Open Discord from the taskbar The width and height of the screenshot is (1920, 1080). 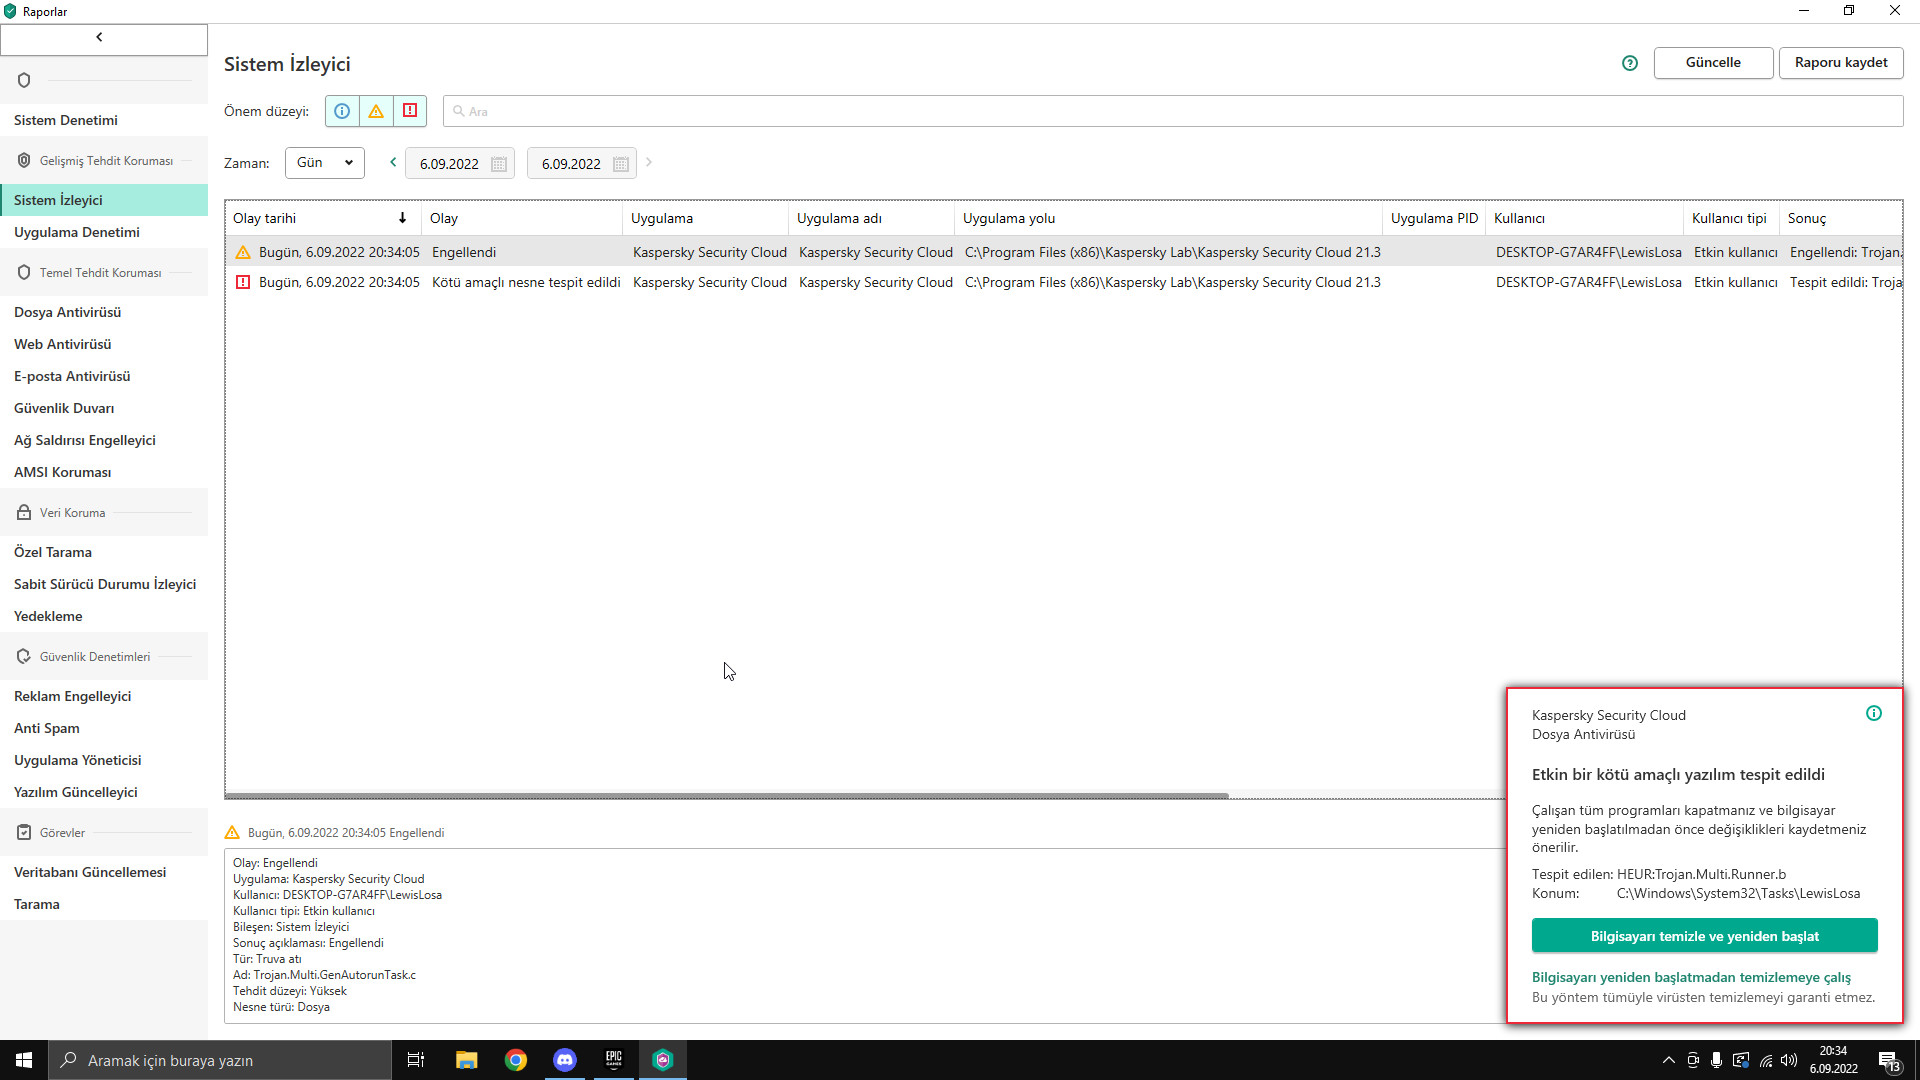[x=565, y=1060]
